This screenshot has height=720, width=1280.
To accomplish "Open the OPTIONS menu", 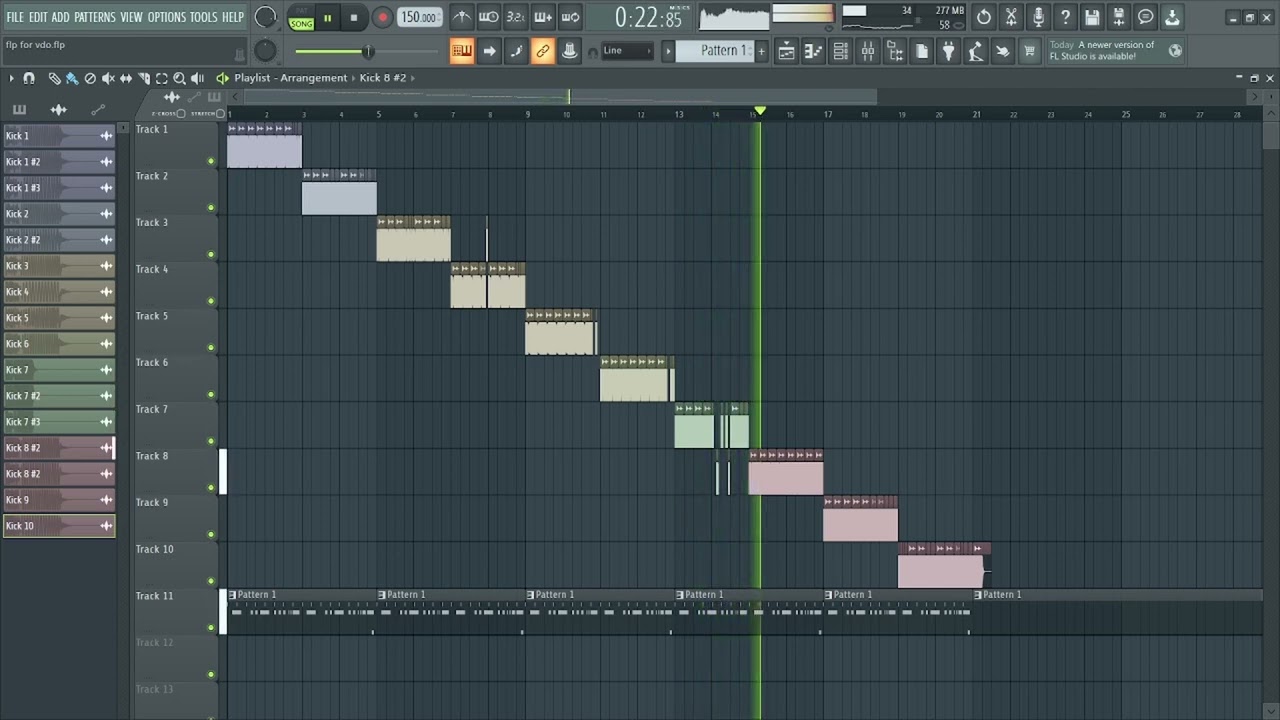I will 167,17.
